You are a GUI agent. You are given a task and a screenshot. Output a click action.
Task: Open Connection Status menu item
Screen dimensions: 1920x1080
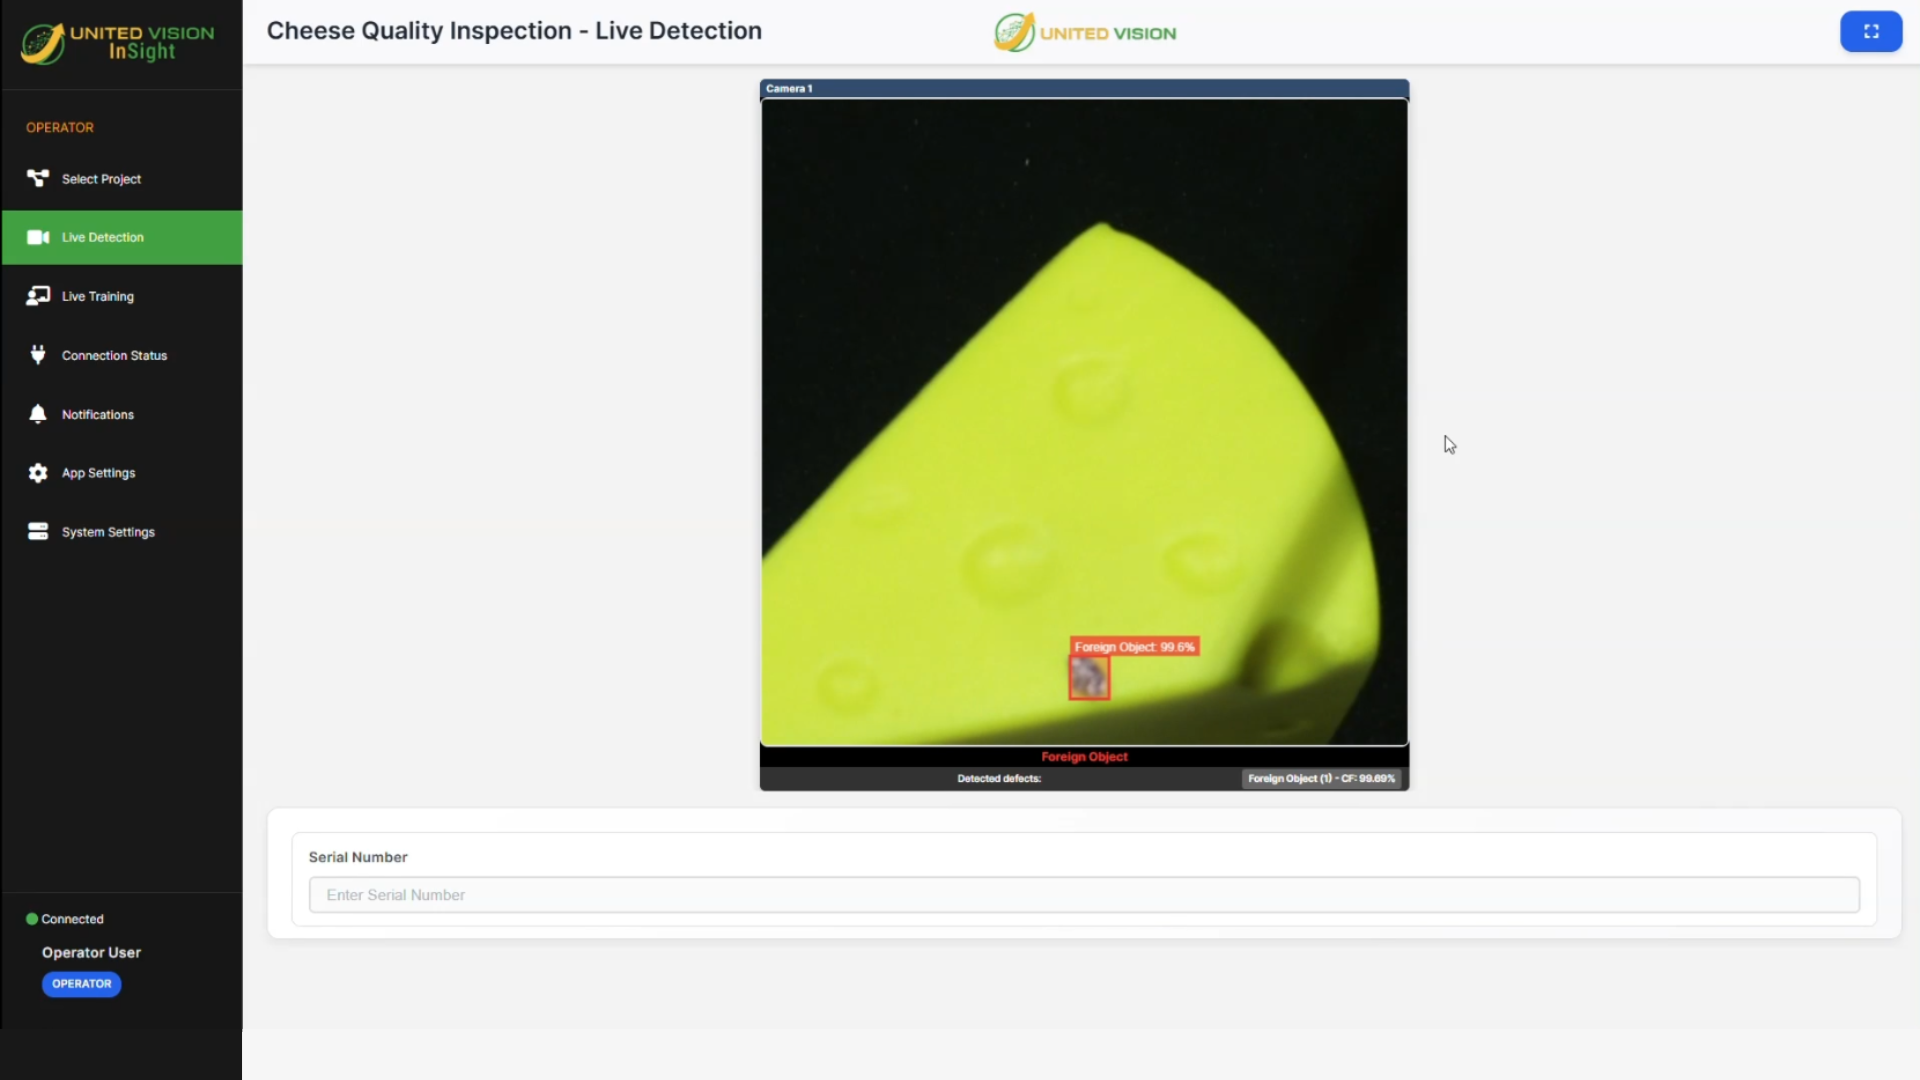coord(122,355)
